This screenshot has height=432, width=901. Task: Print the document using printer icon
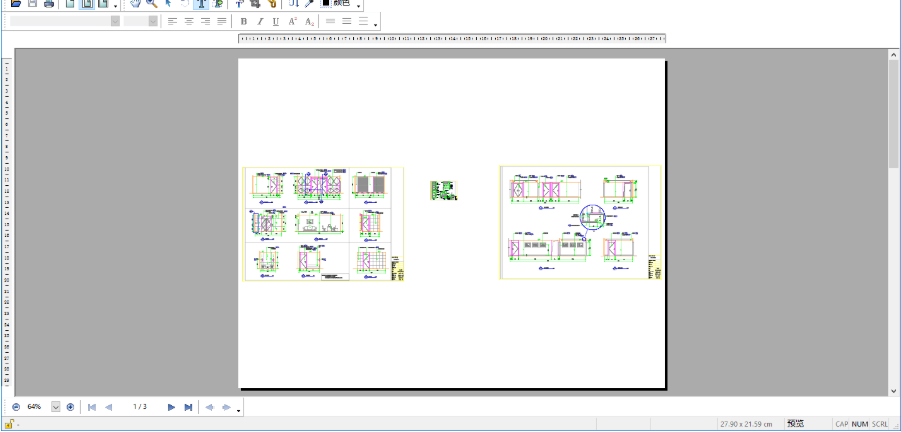[x=49, y=3]
